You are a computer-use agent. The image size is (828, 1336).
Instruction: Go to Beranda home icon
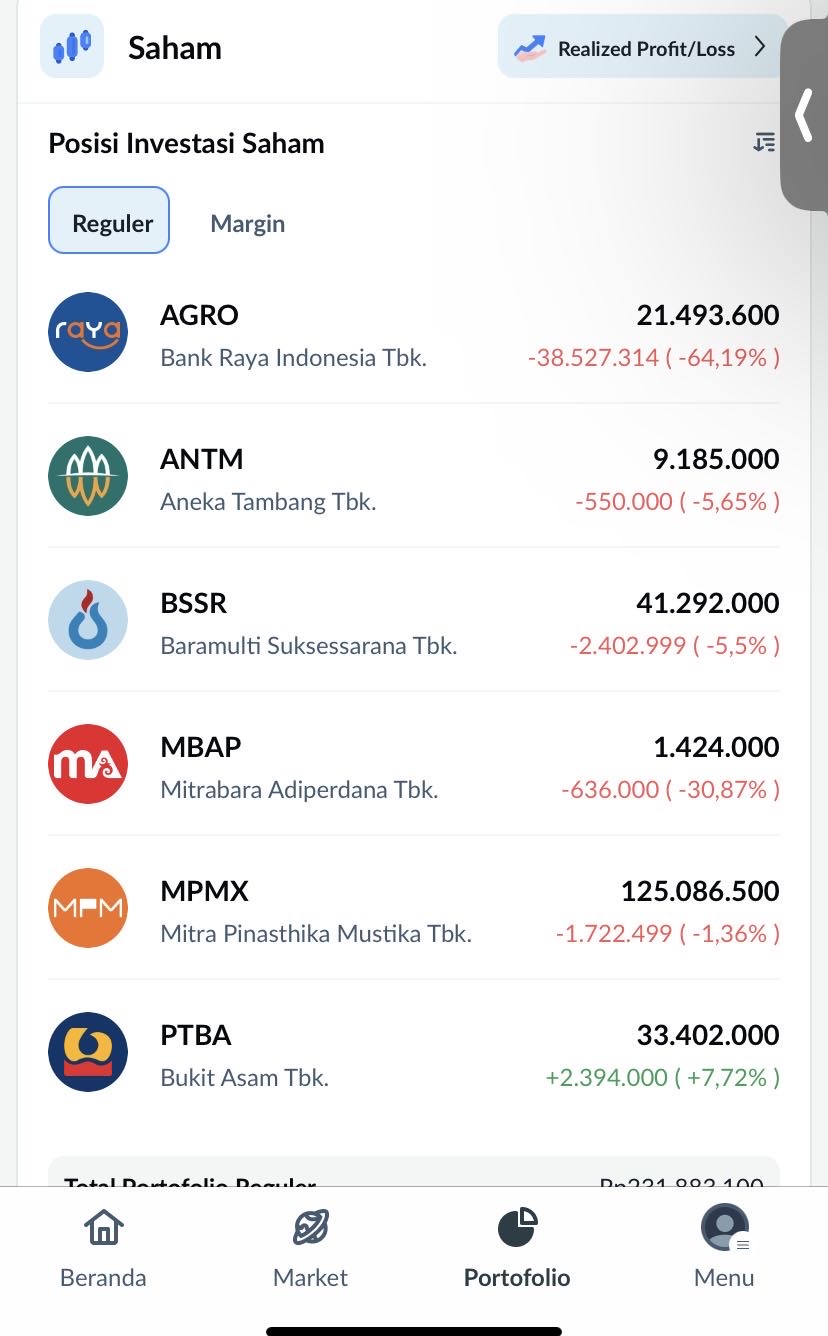point(103,1228)
